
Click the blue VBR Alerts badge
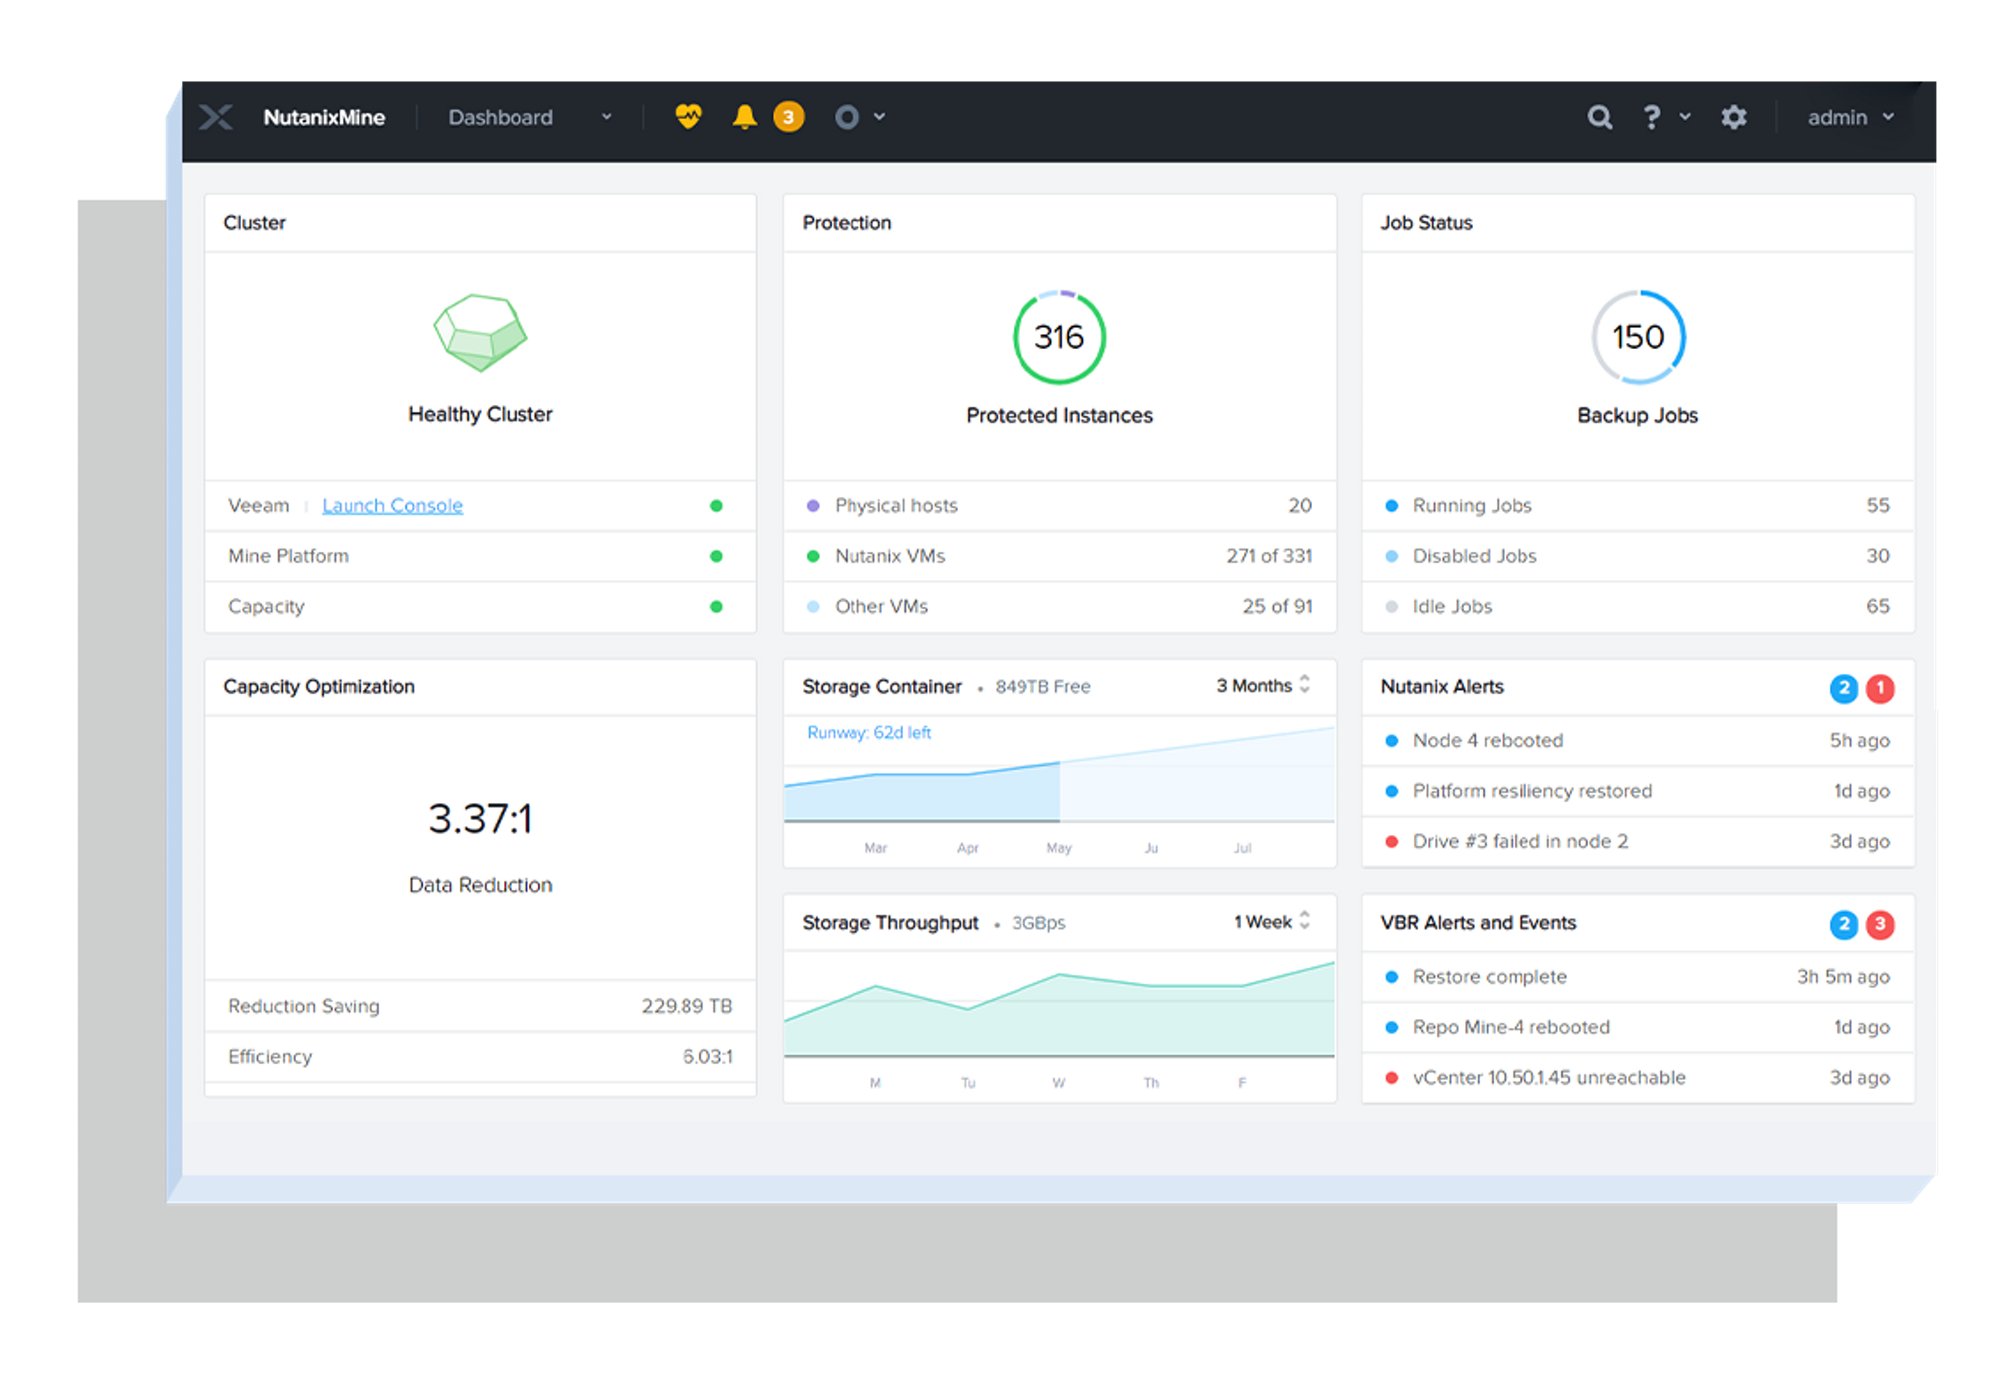point(1843,924)
